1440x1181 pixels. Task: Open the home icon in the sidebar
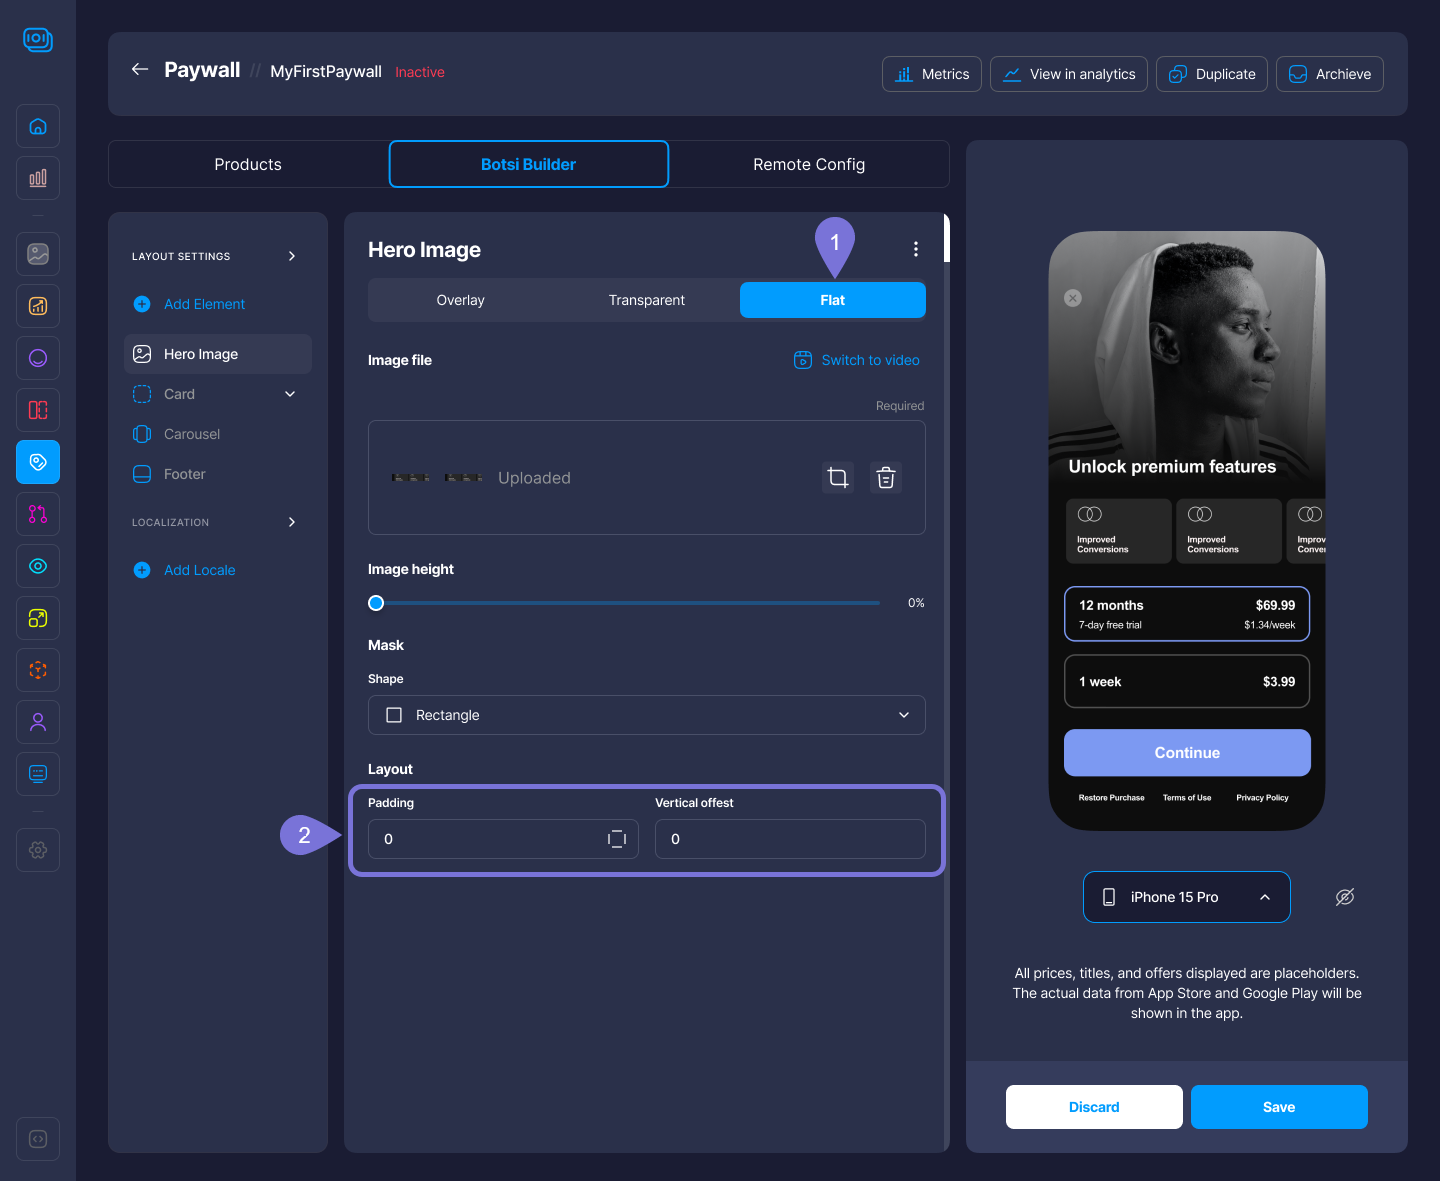[x=38, y=126]
